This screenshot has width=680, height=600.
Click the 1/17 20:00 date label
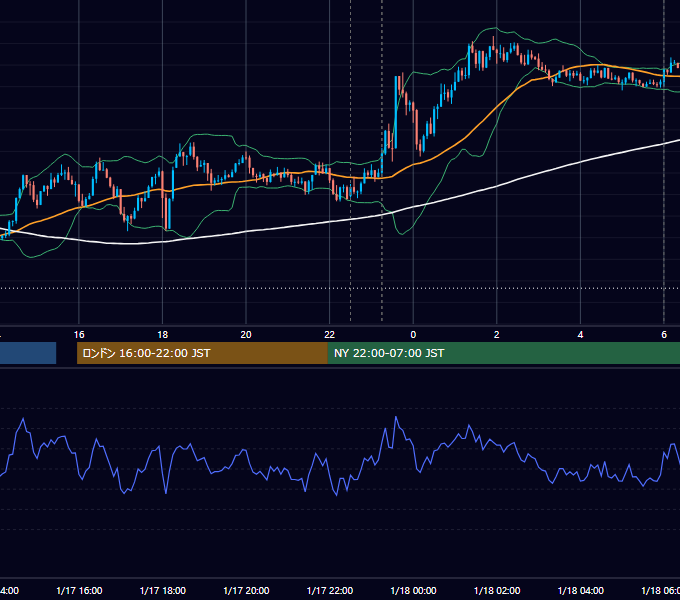click(246, 590)
